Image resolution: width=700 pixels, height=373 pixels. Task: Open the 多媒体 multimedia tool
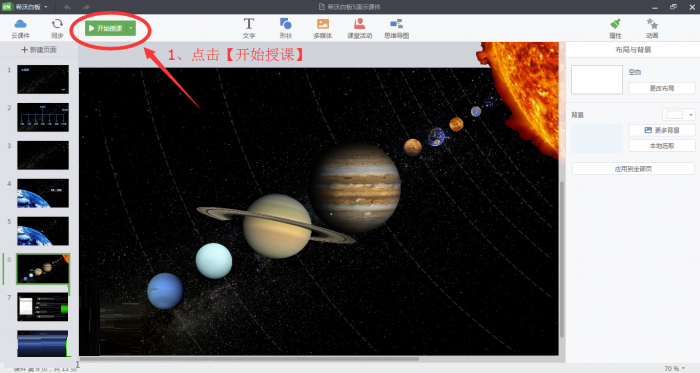pyautogui.click(x=323, y=28)
